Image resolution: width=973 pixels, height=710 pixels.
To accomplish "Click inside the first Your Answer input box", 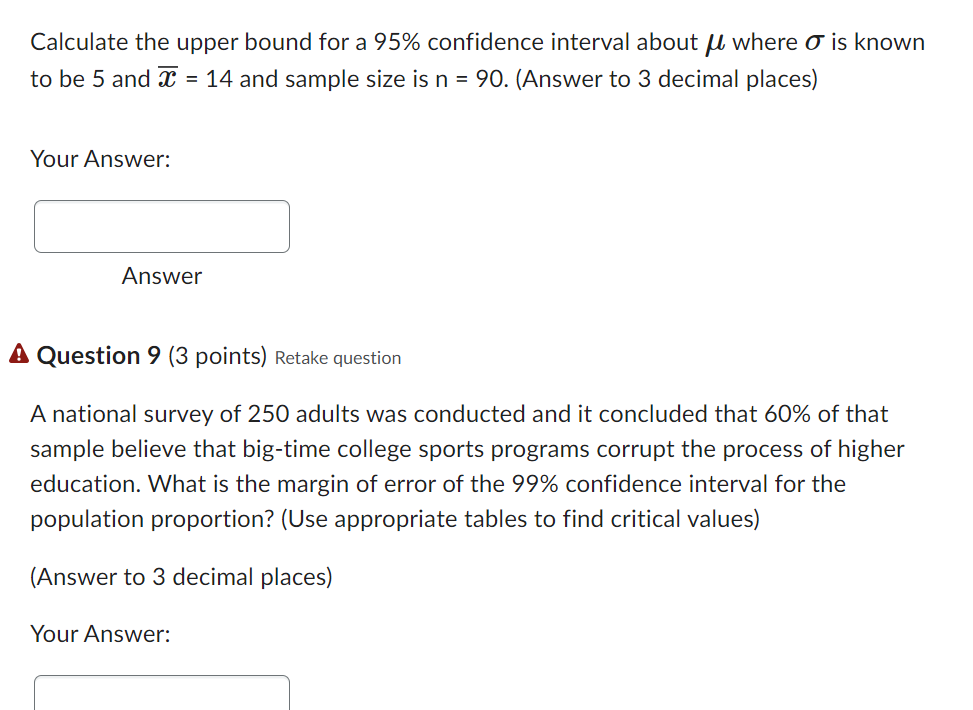I will pos(161,226).
